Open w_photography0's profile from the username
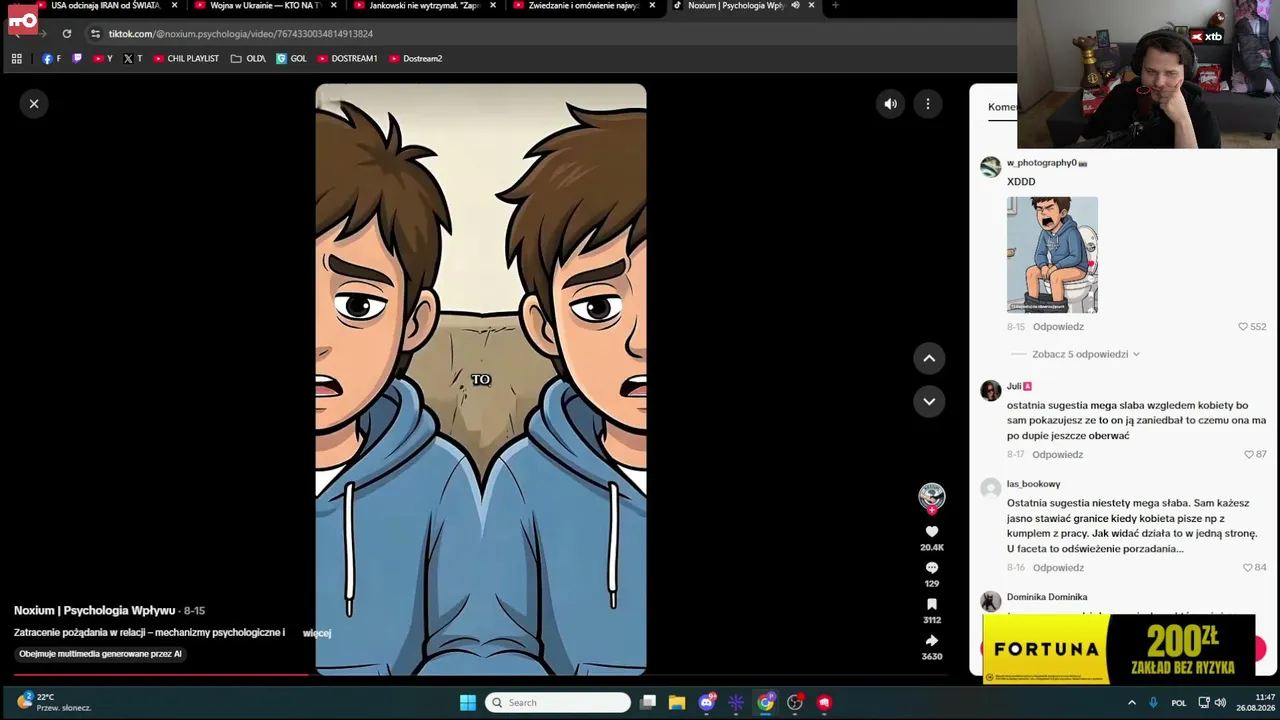The height and width of the screenshot is (720, 1280). coord(1042,163)
